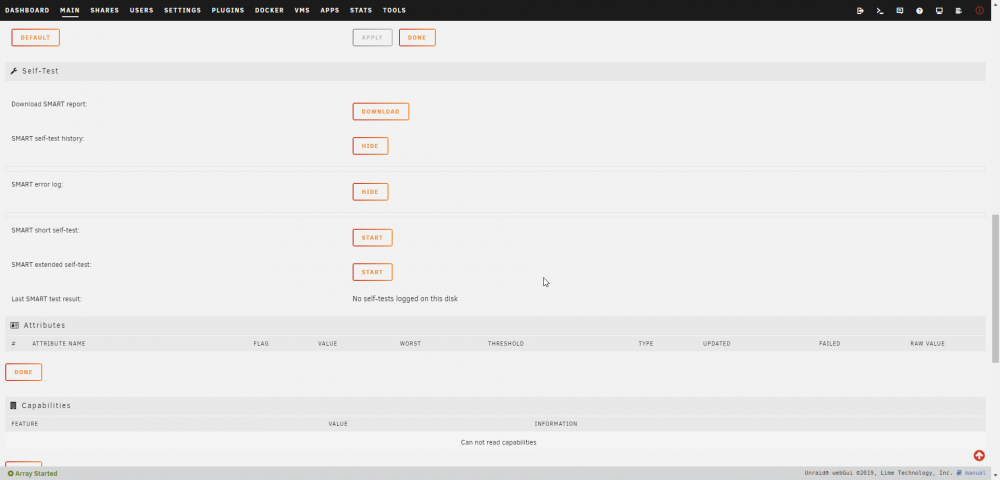Click the 'Can not read capabilities' message
The width and height of the screenshot is (1000, 480).
(x=498, y=442)
